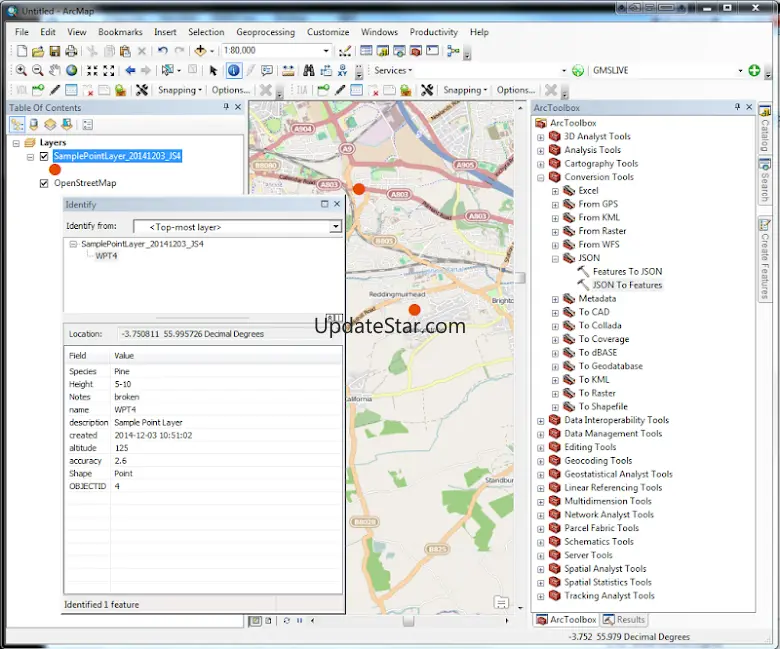
Task: Click the List By Source icon
Action: tap(34, 125)
